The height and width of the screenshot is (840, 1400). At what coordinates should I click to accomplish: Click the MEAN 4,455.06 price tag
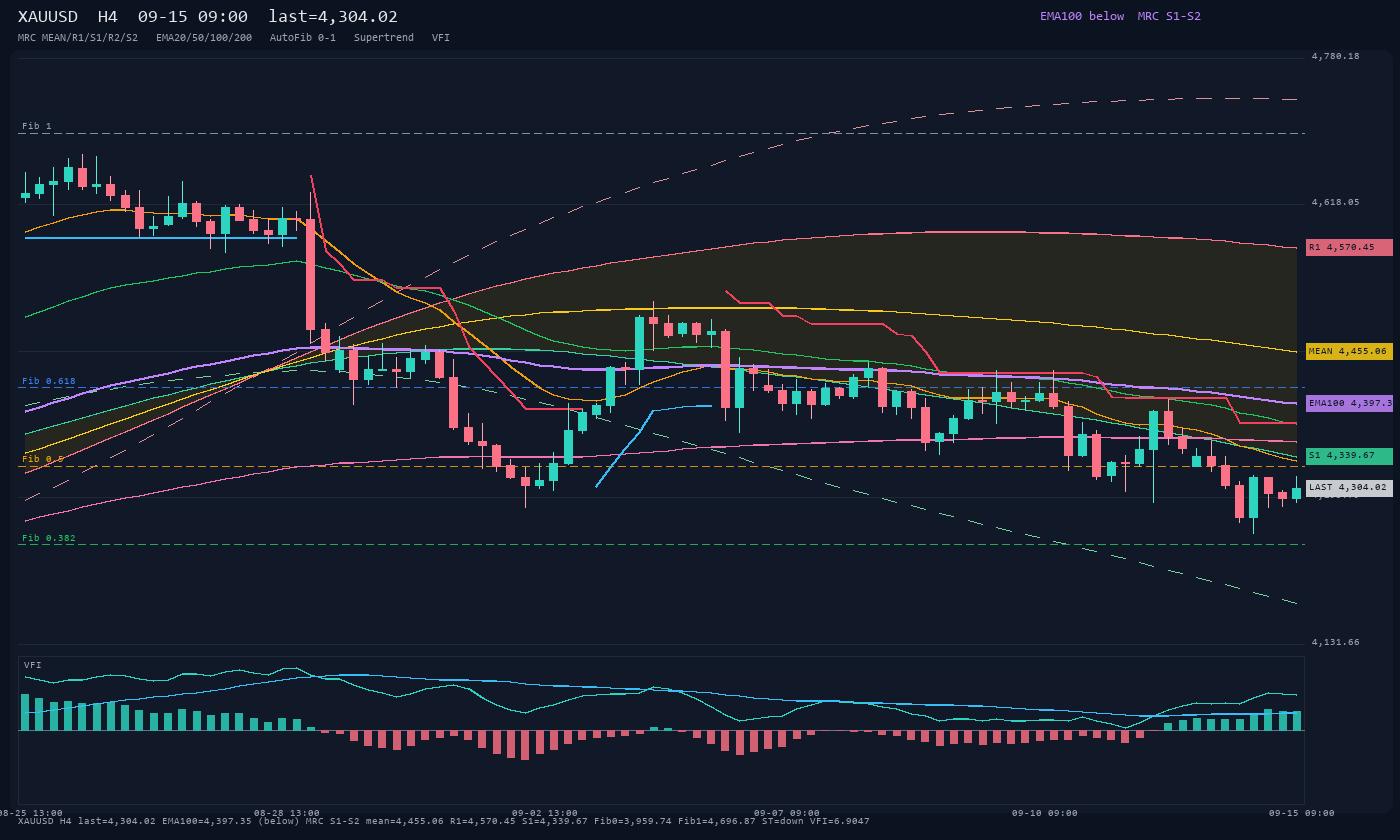[1349, 351]
